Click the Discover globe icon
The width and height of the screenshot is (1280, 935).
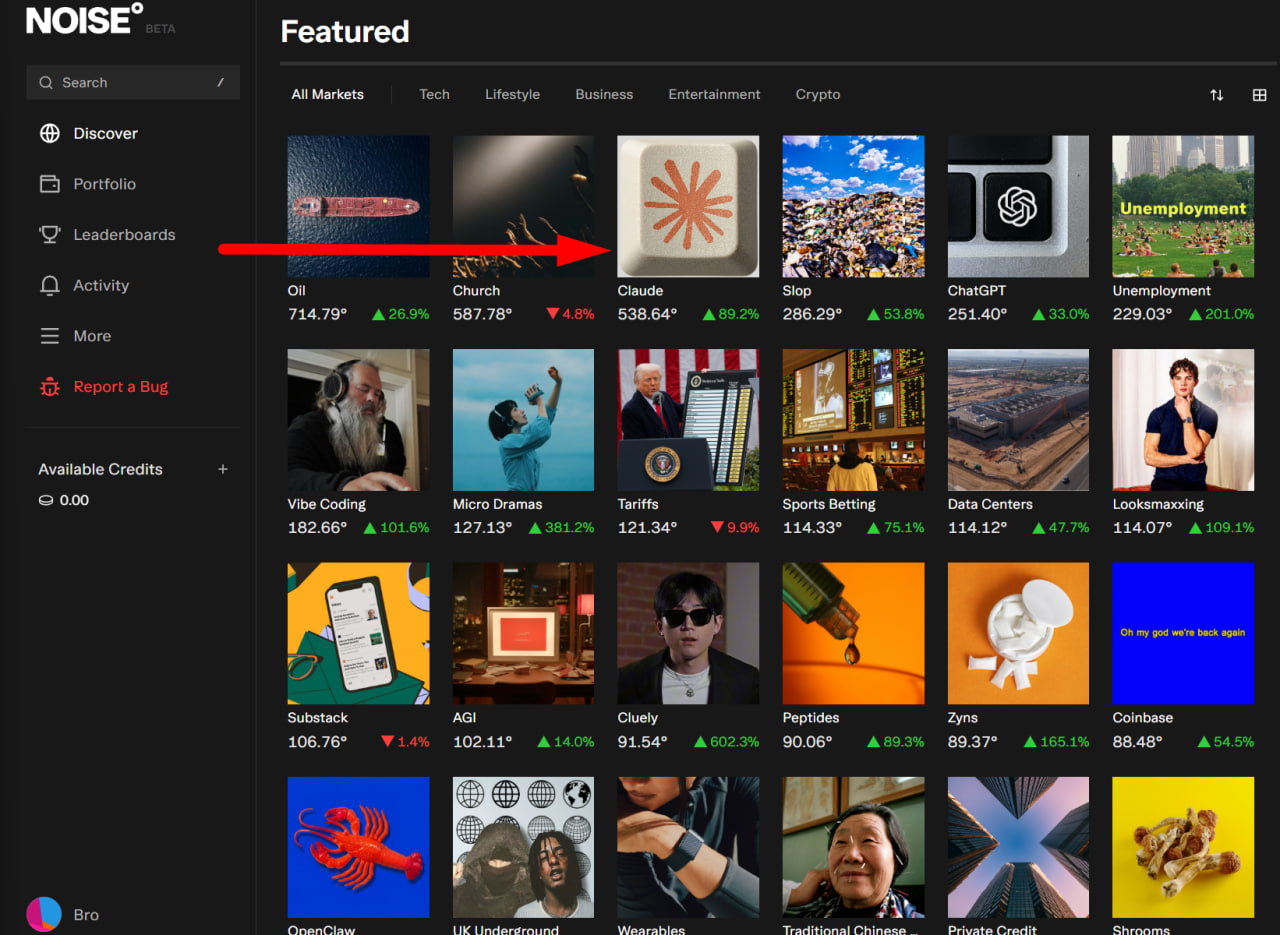(x=49, y=133)
